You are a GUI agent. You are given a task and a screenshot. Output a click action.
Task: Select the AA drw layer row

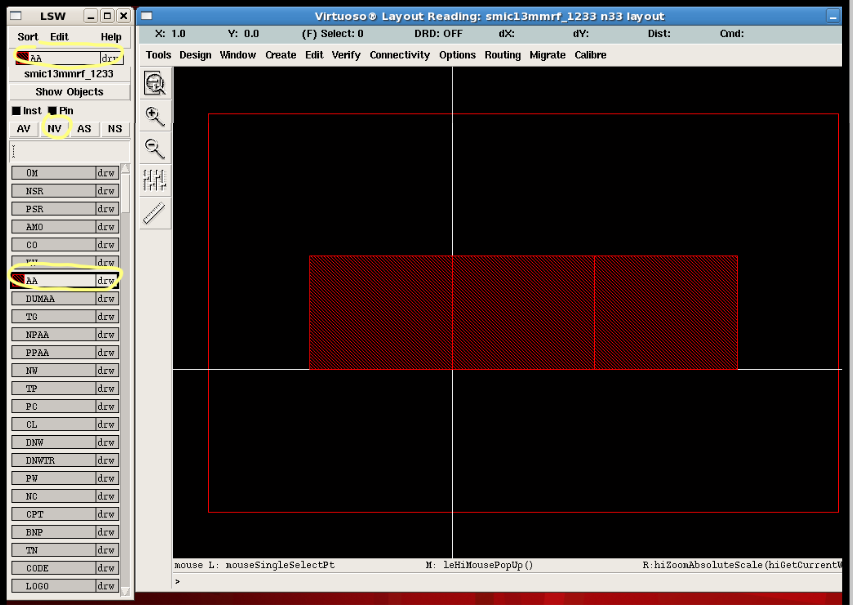pyautogui.click(x=65, y=281)
